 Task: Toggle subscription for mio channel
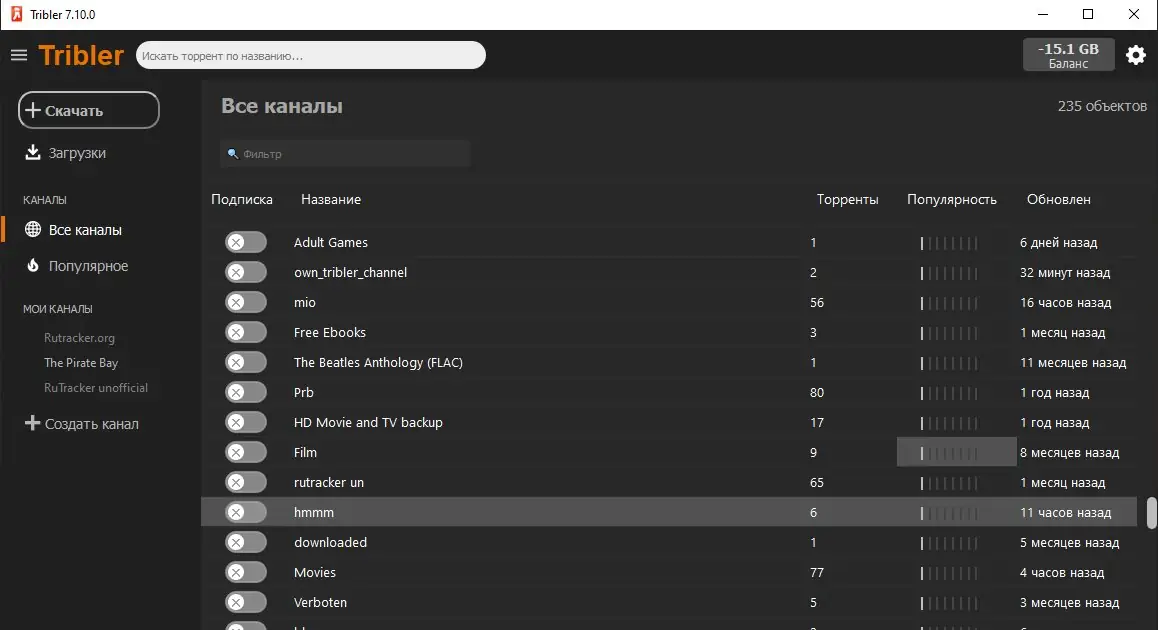tap(246, 302)
